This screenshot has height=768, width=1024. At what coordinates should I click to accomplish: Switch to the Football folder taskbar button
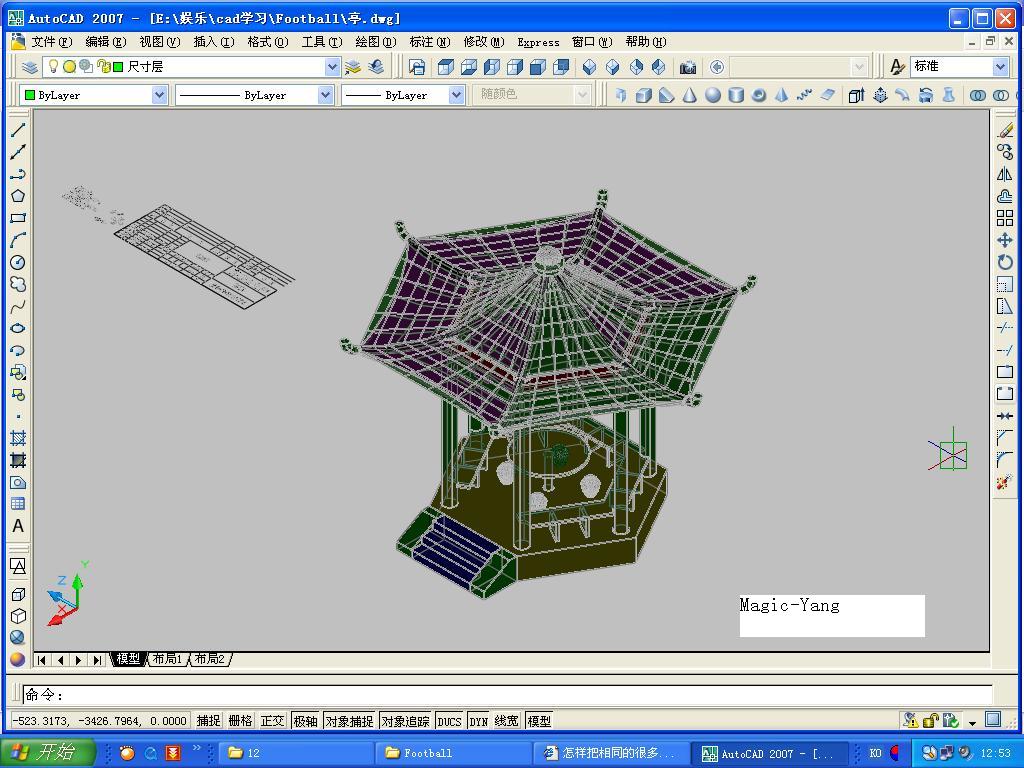[x=453, y=753]
